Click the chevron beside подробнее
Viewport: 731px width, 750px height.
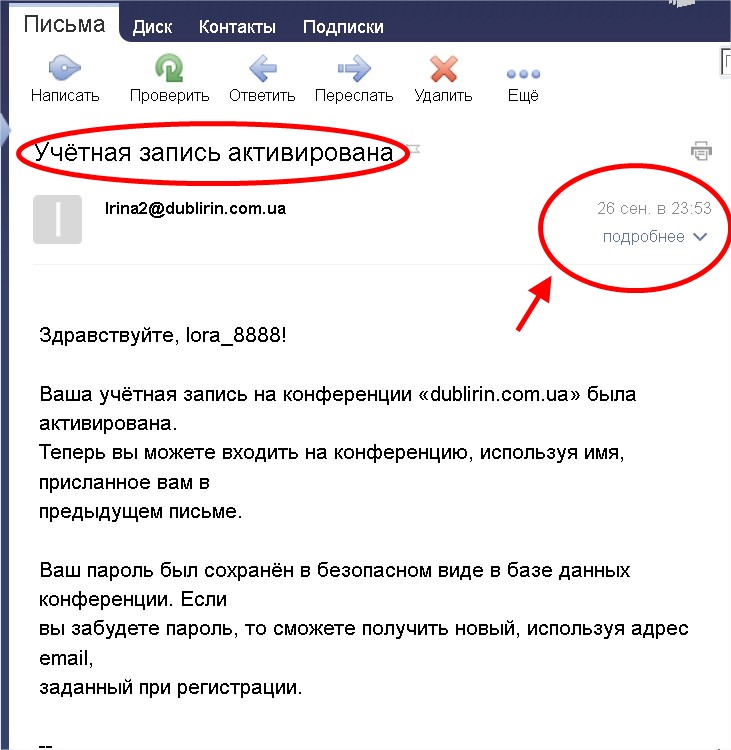[x=700, y=237]
